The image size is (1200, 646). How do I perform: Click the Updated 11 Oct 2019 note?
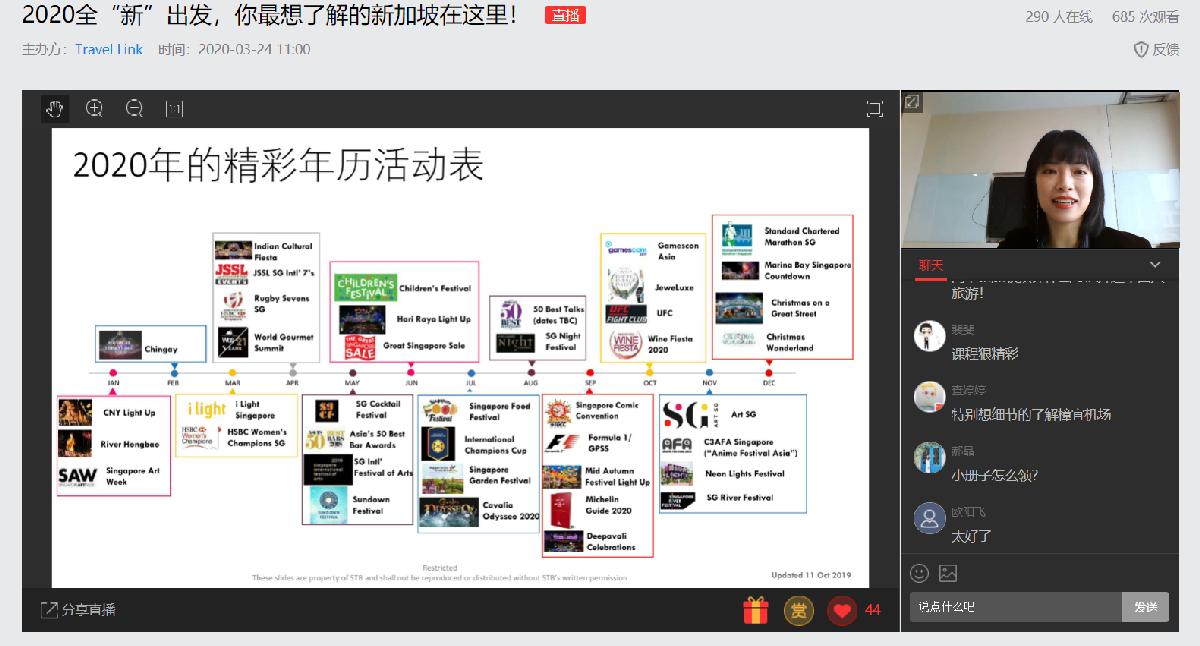810,575
